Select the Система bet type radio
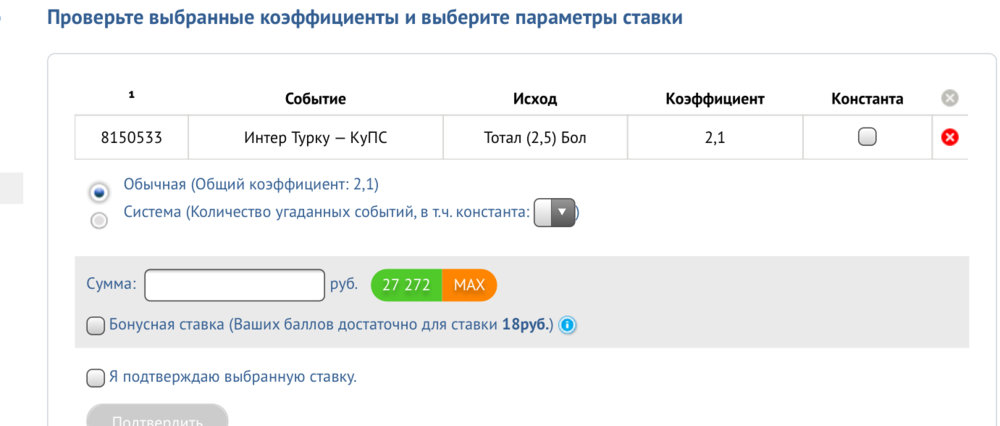Screen dimensions: 1000x426 [x=99, y=221]
